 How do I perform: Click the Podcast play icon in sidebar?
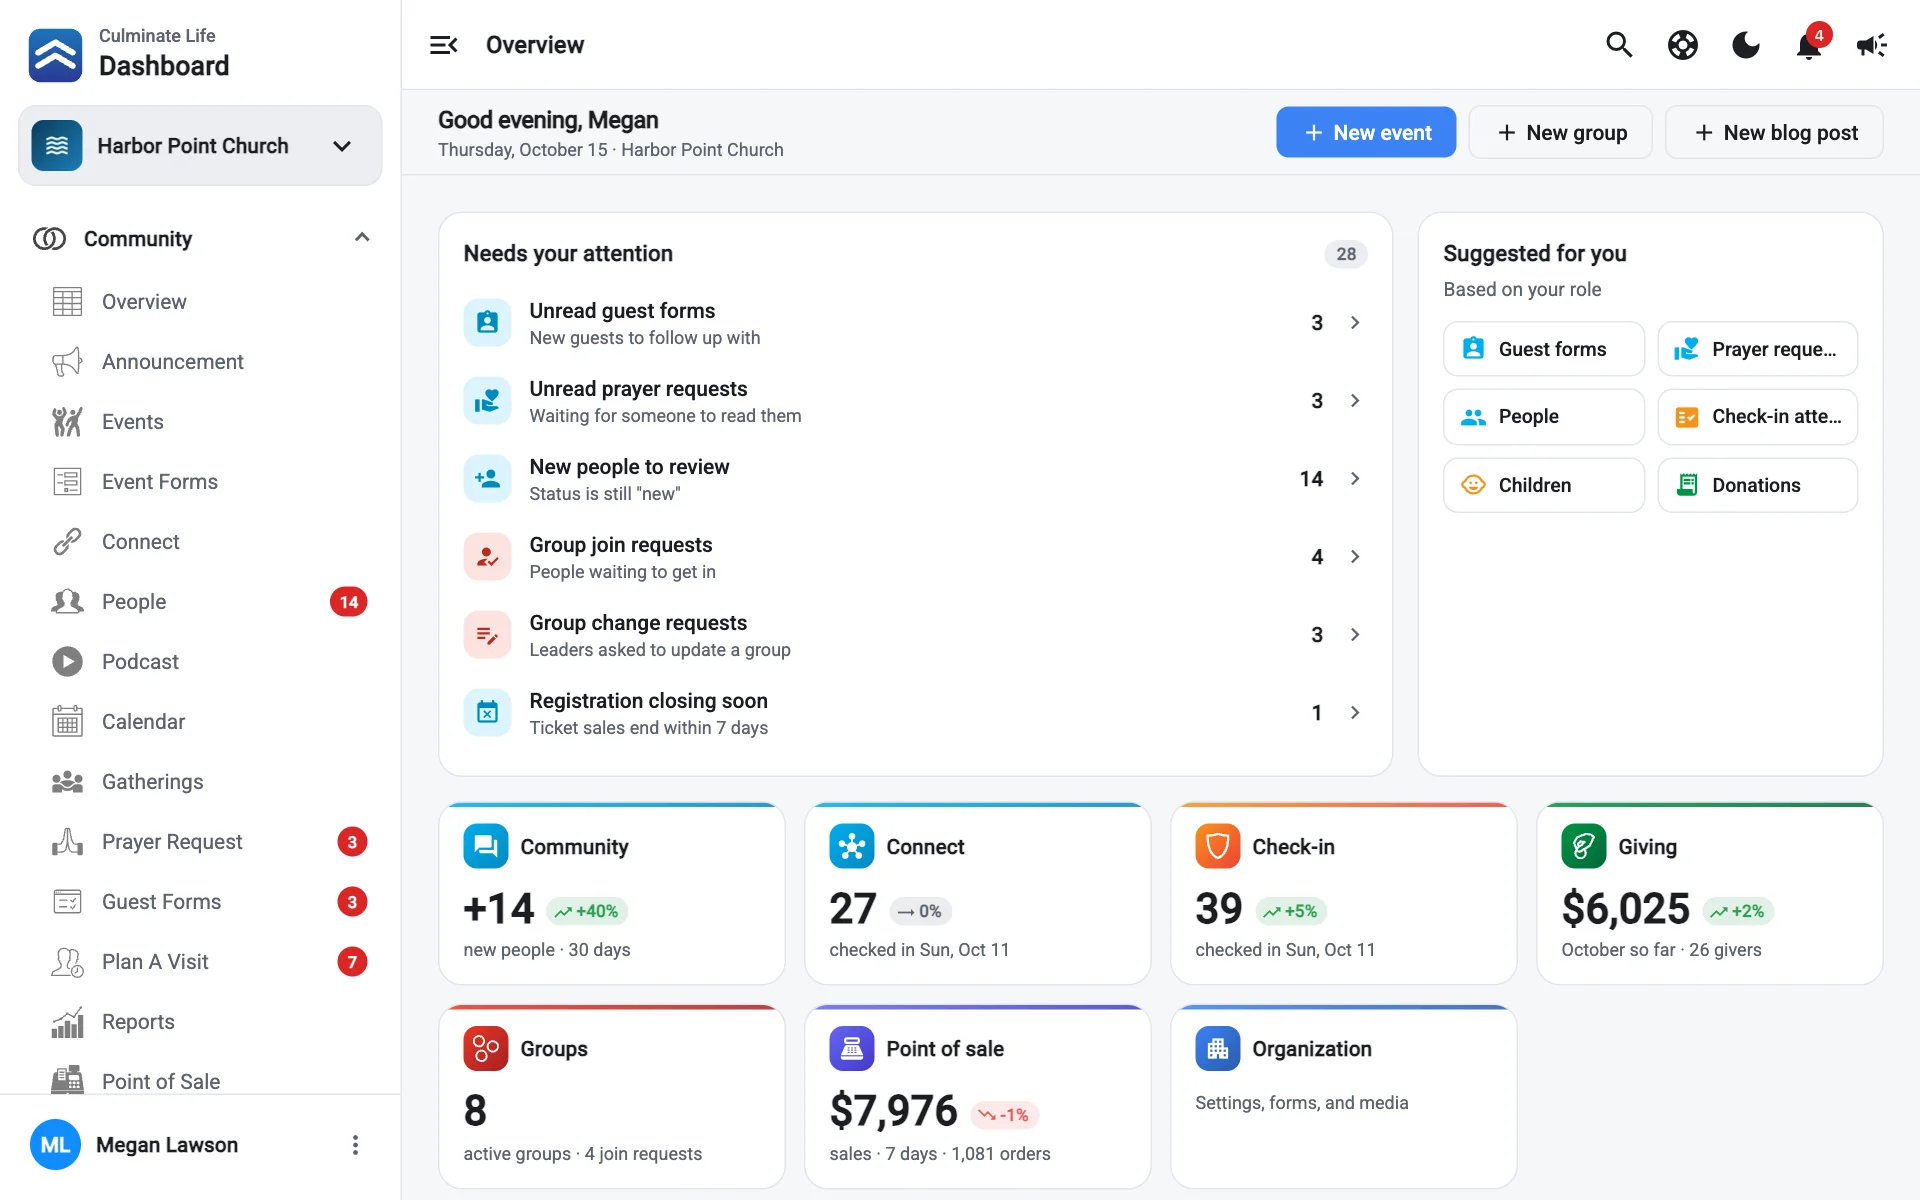tap(67, 662)
